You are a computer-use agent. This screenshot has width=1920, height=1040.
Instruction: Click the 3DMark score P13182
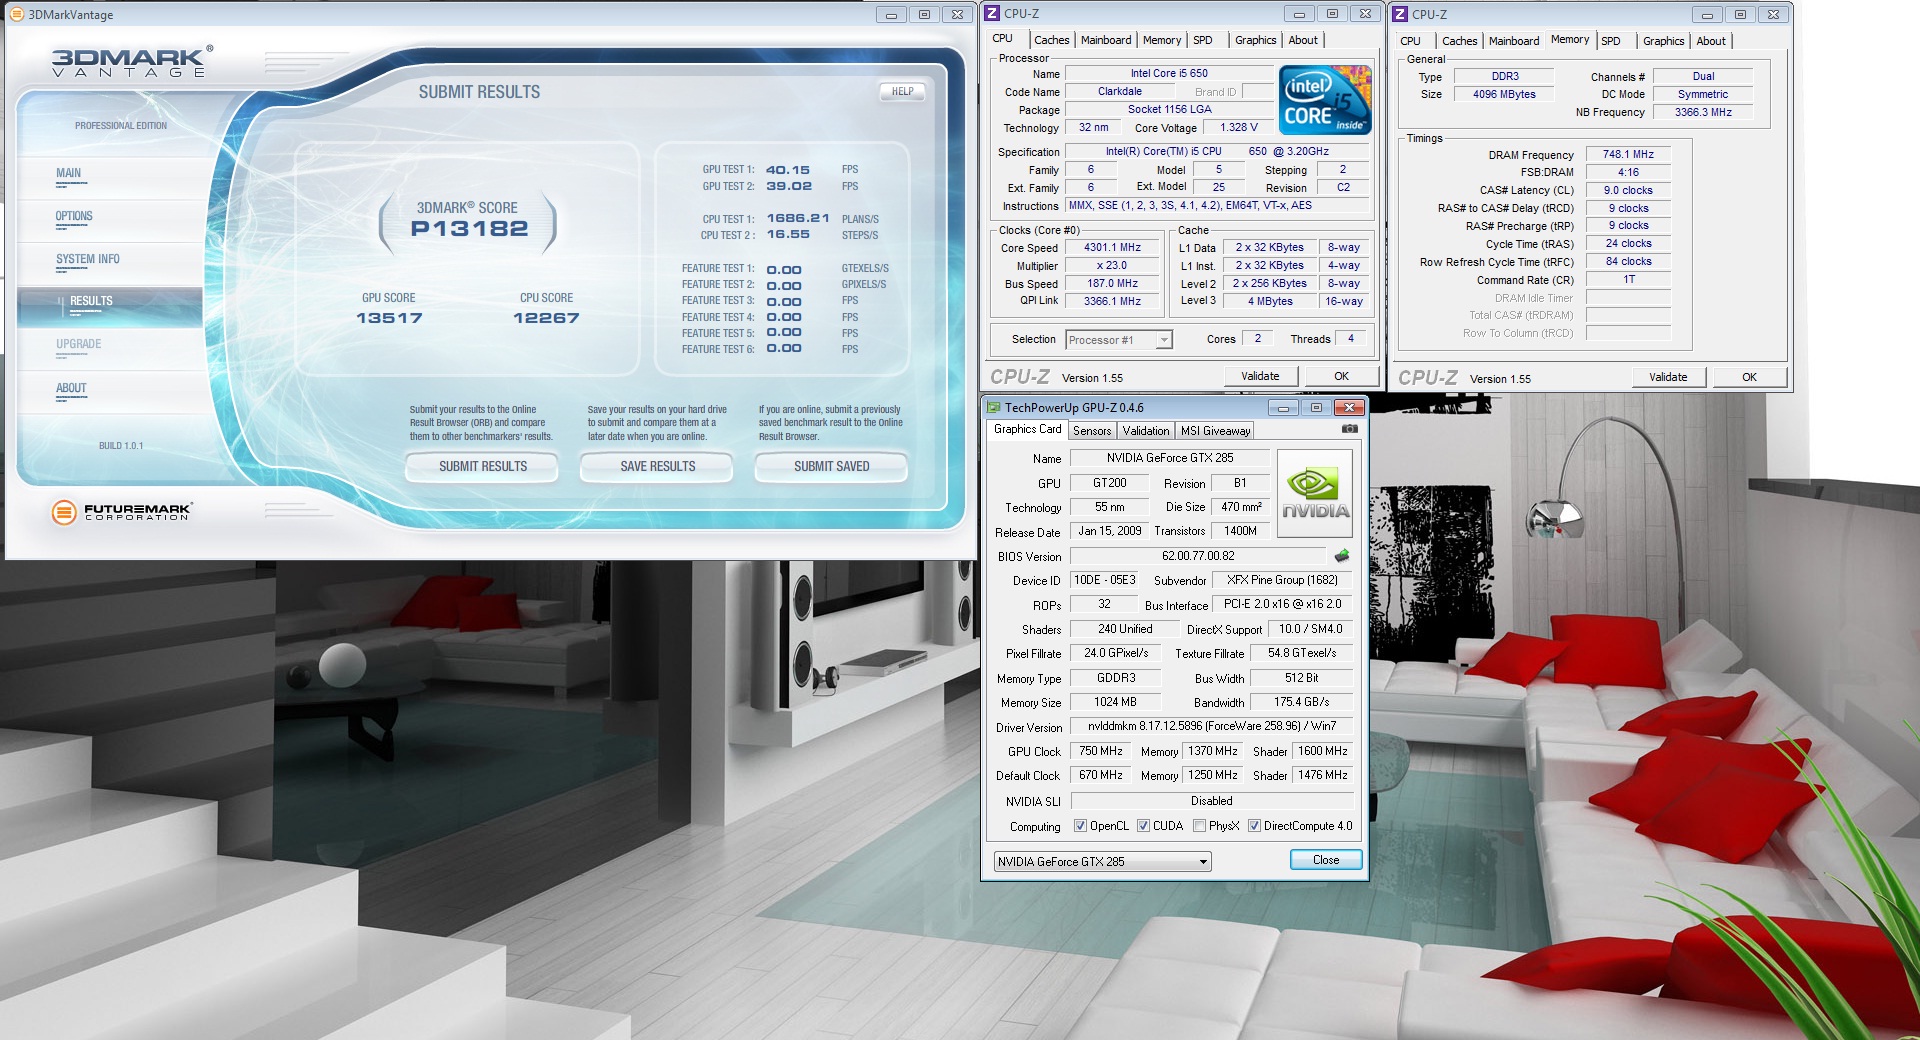click(x=469, y=229)
